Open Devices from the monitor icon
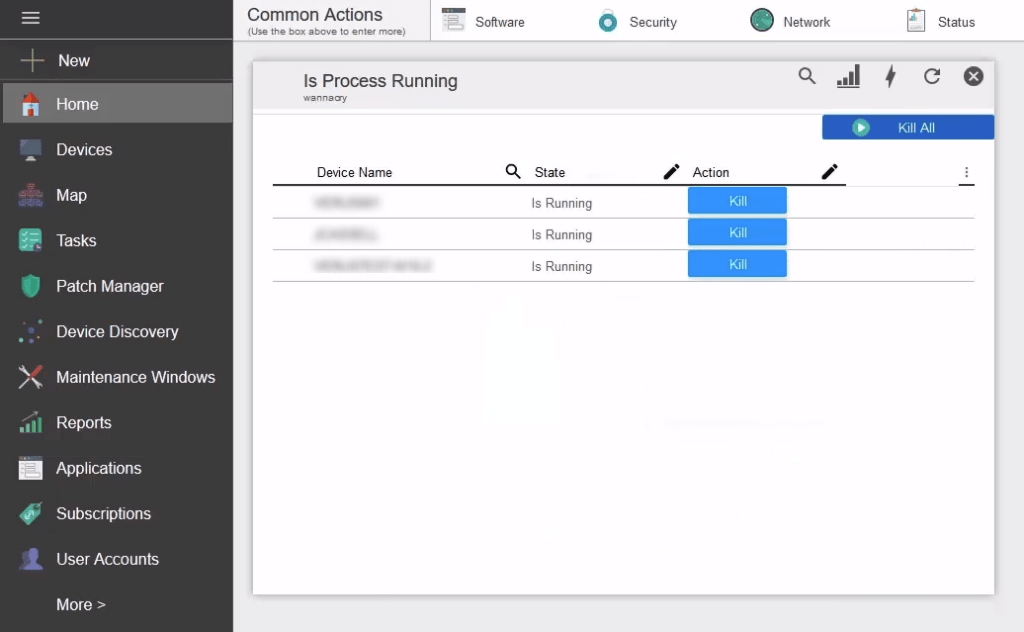The height and width of the screenshot is (632, 1024). [x=30, y=150]
